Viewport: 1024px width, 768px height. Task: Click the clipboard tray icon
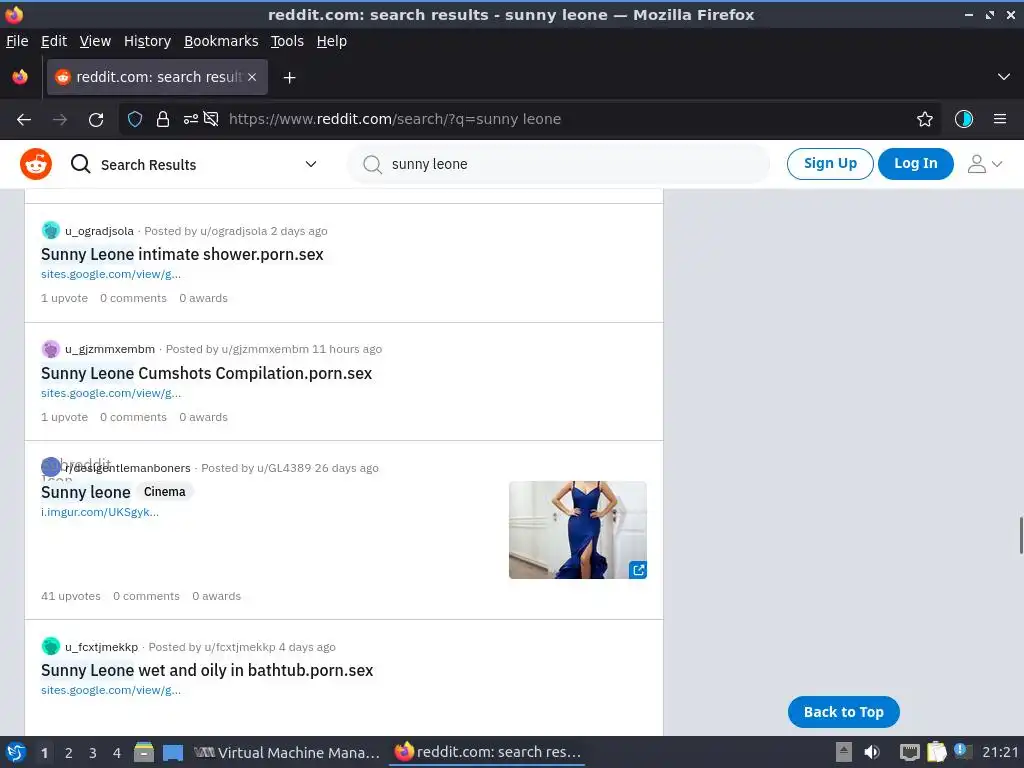pos(936,752)
